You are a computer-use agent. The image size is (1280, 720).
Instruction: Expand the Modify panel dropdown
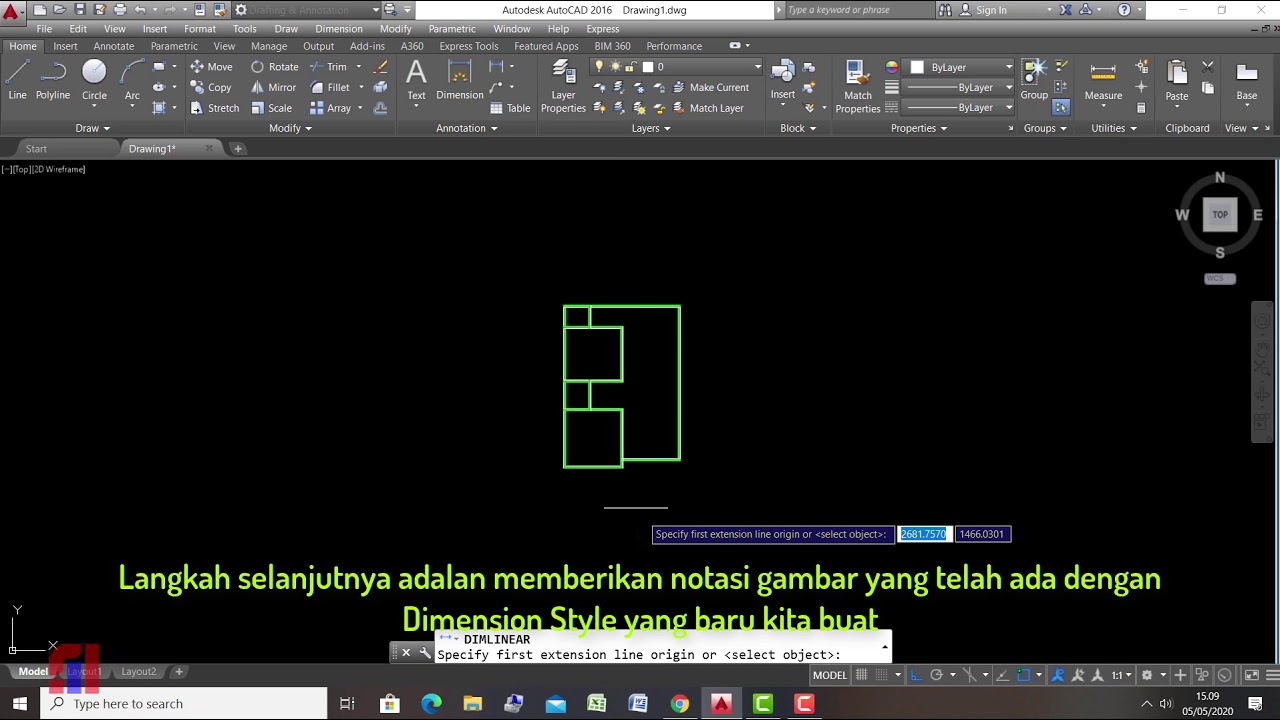coord(290,128)
